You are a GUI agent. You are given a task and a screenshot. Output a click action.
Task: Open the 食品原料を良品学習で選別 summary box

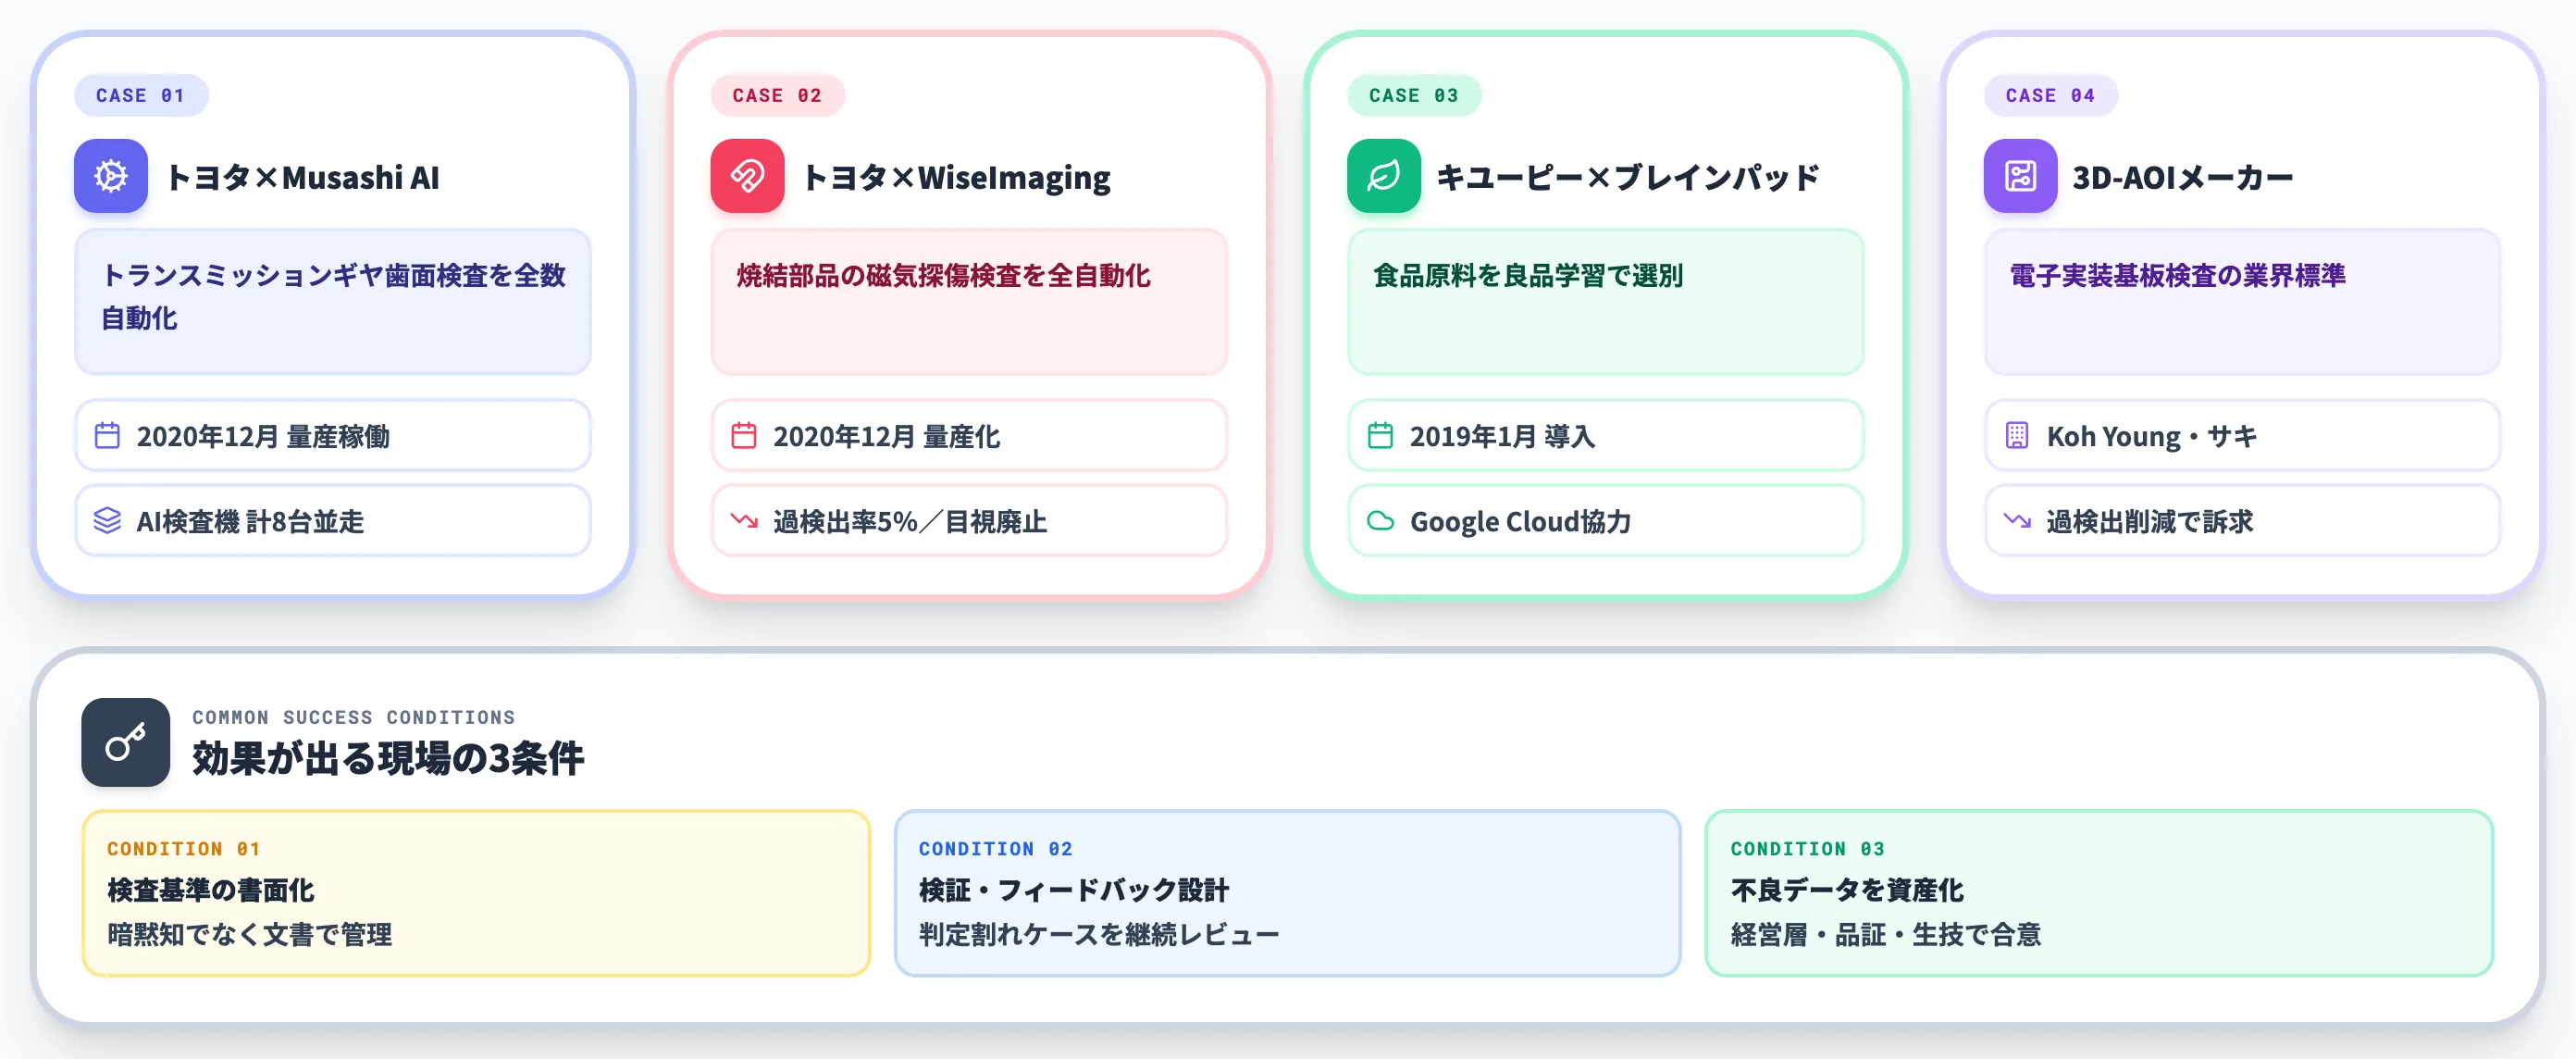(x=1606, y=302)
